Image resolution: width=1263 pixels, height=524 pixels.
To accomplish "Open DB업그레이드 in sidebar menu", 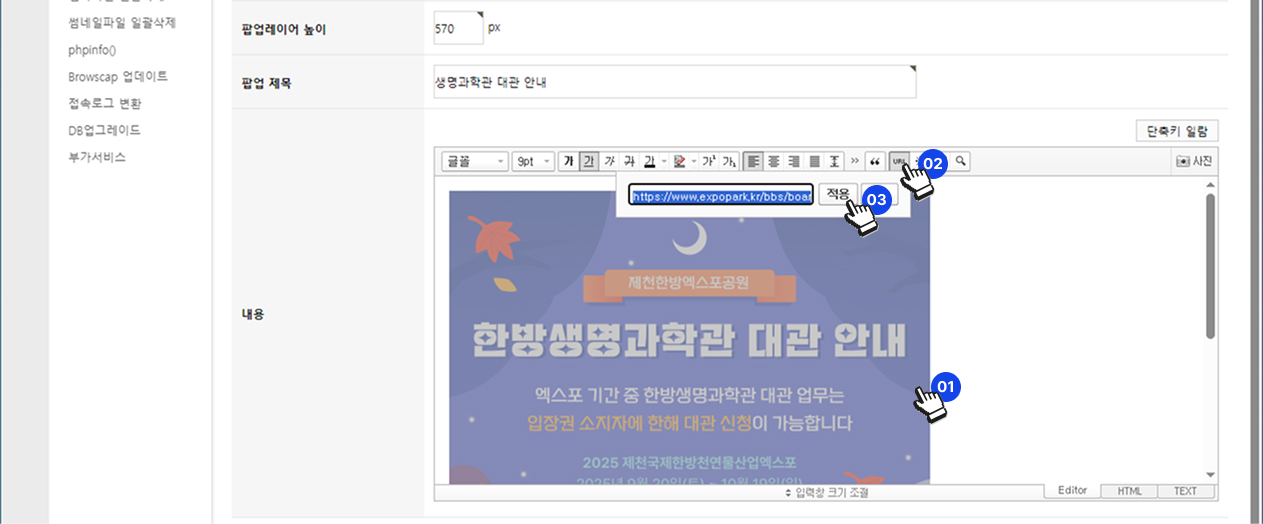I will (104, 130).
